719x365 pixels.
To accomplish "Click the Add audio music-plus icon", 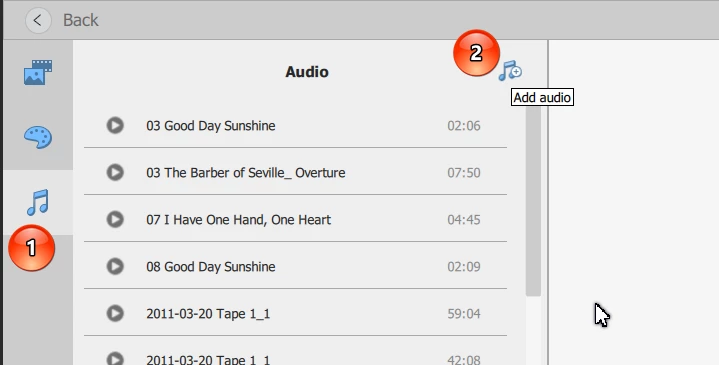I will (510, 71).
